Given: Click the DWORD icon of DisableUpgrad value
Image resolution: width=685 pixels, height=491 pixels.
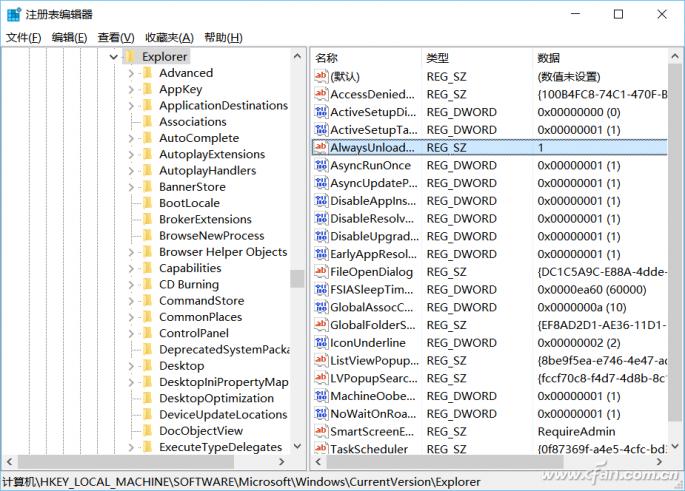Looking at the screenshot, I should 321,236.
